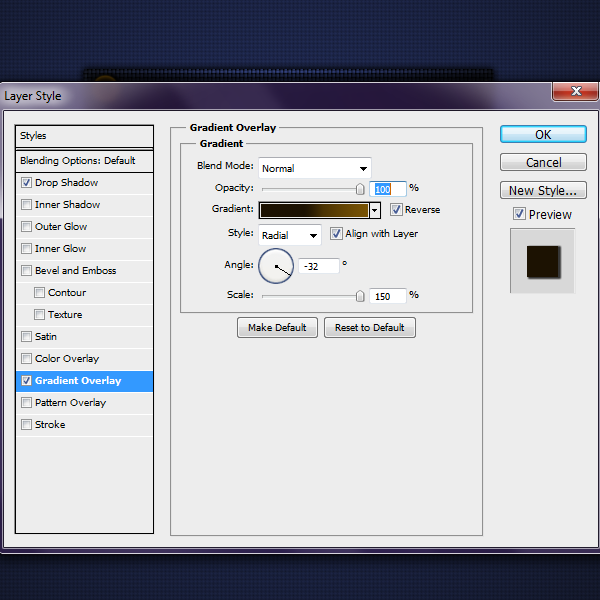Toggle the Drop Shadow checkbox
Viewport: 600px width, 600px height.
[26, 183]
